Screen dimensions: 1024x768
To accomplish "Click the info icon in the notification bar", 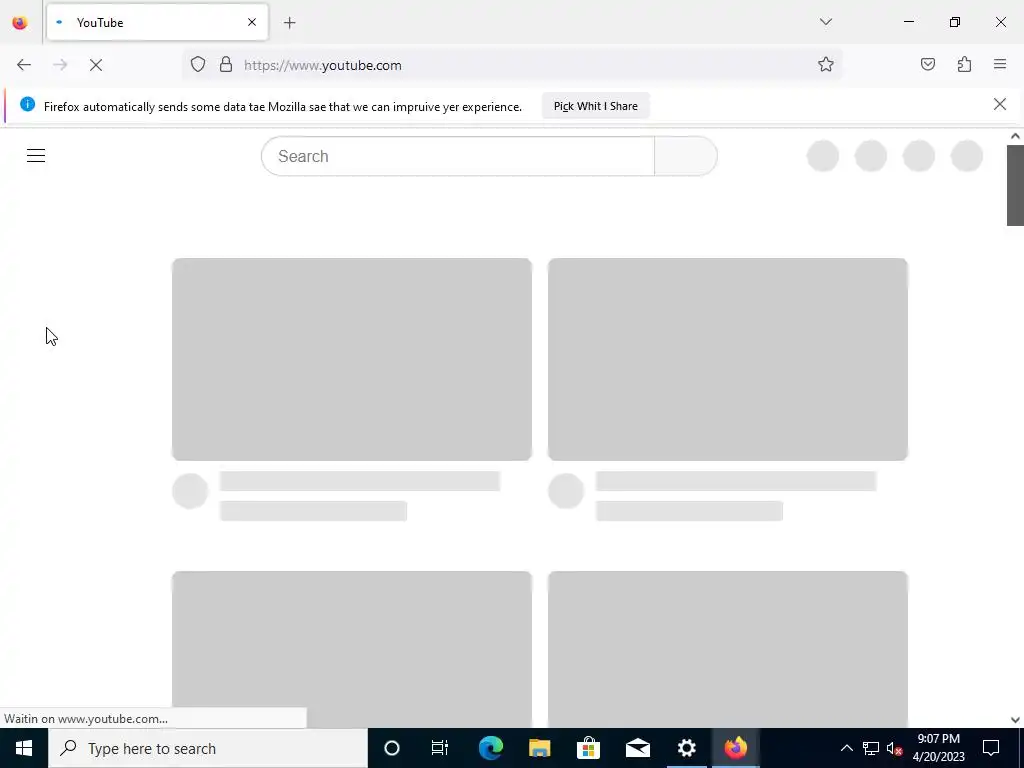I will 27,104.
